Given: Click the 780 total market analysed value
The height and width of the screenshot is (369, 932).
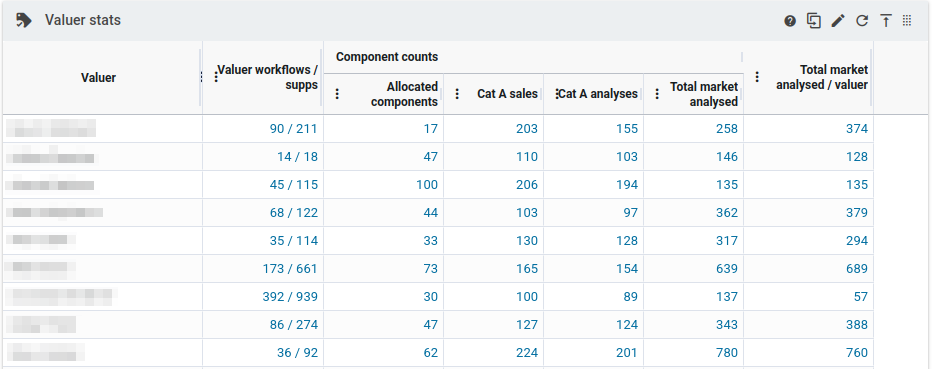Looking at the screenshot, I should point(727,353).
